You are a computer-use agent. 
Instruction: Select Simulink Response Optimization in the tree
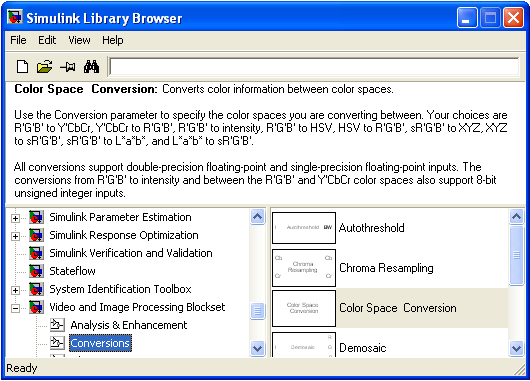[124, 235]
